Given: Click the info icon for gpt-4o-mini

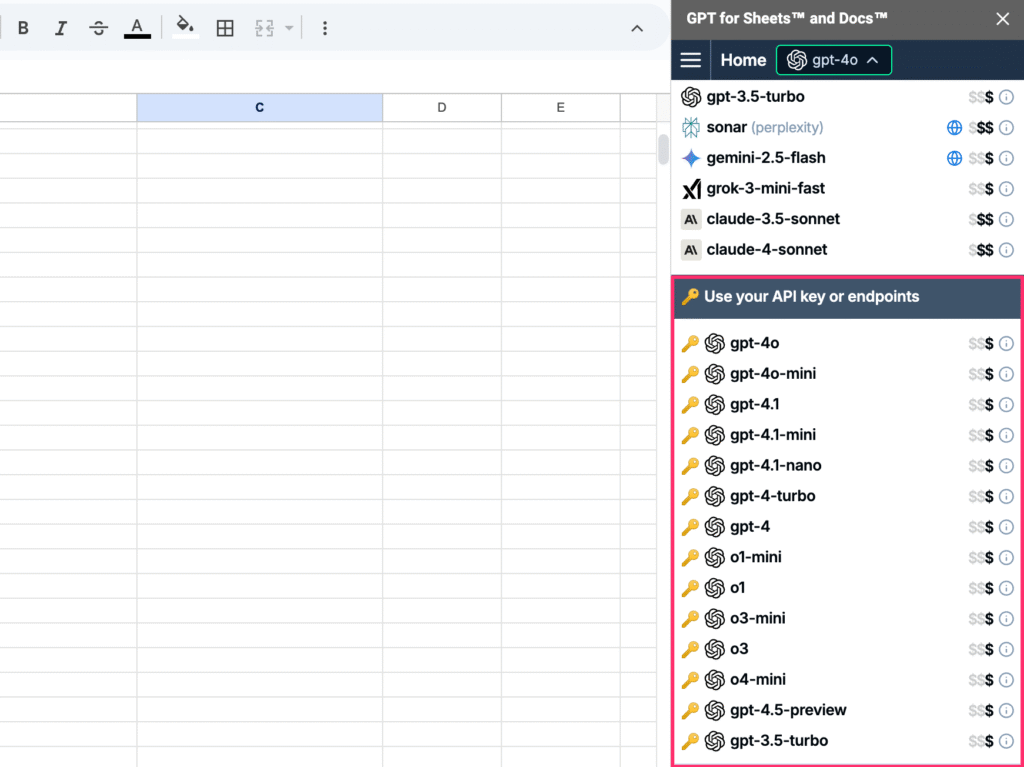Looking at the screenshot, I should click(1006, 374).
